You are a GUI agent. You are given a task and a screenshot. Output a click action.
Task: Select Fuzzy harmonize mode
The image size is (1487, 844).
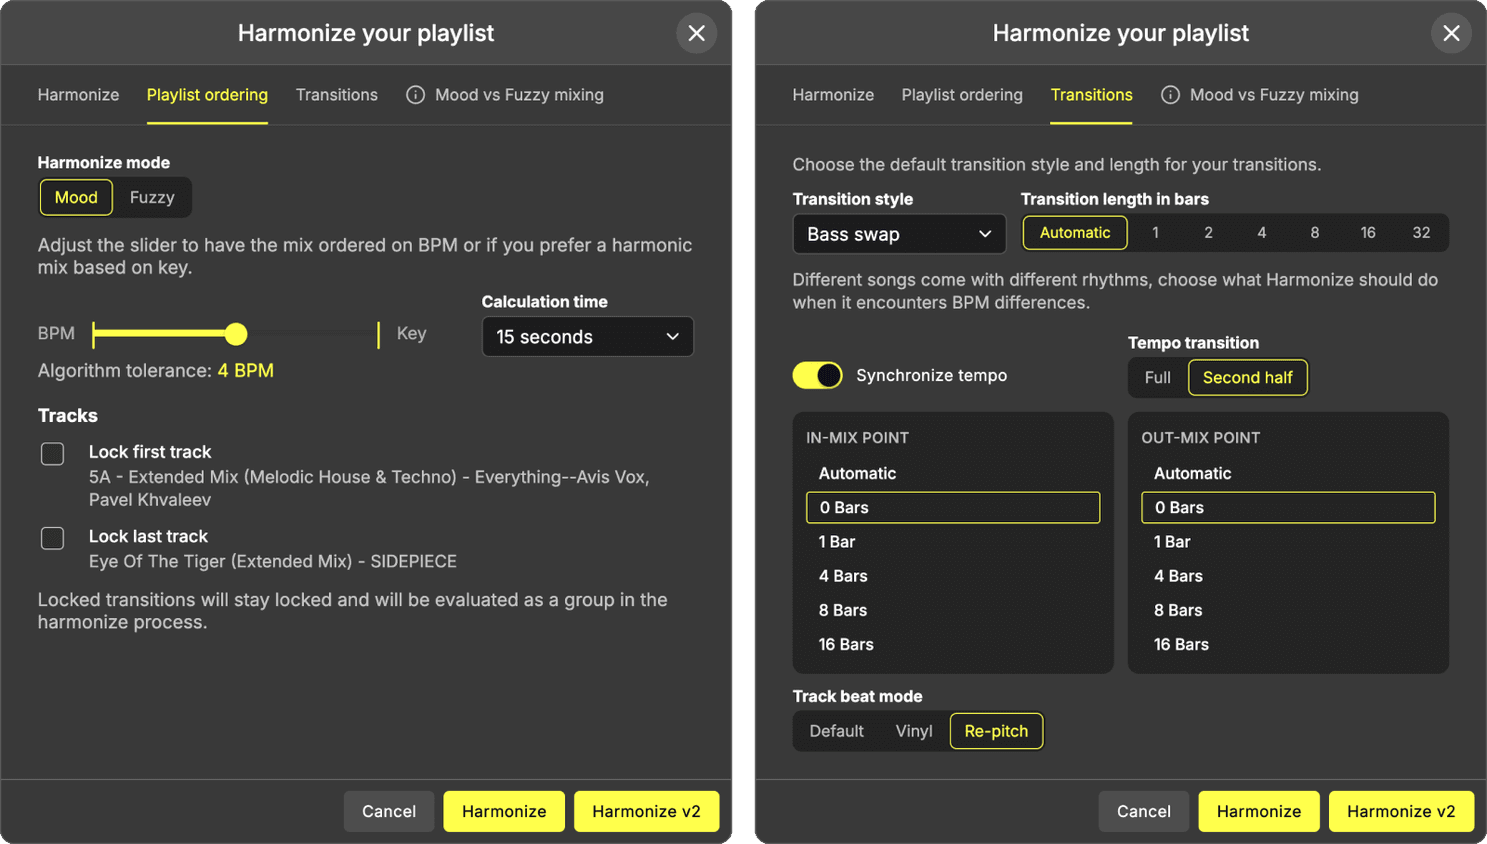point(152,197)
